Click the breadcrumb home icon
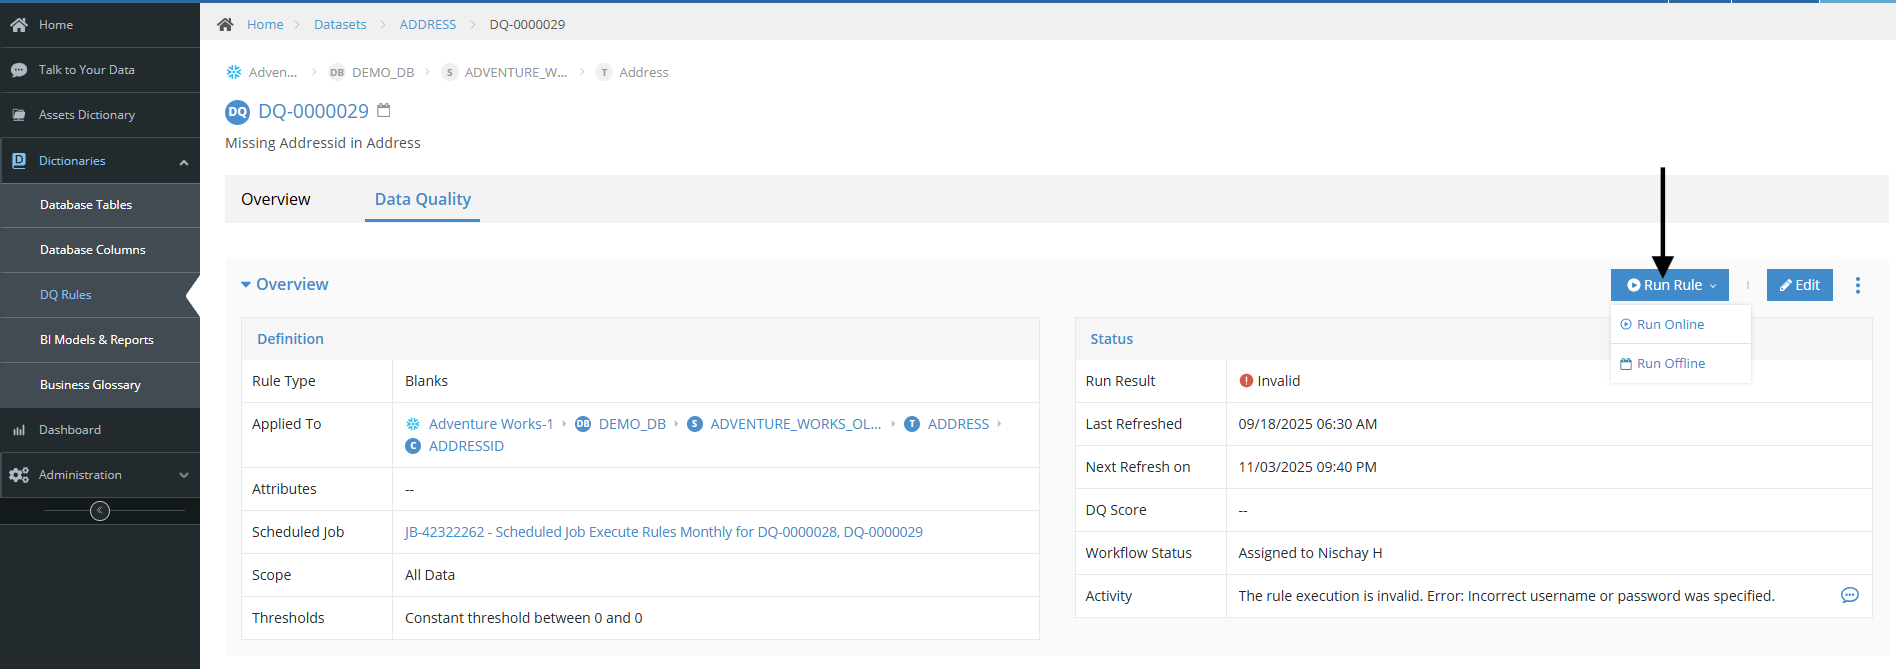 pyautogui.click(x=225, y=24)
